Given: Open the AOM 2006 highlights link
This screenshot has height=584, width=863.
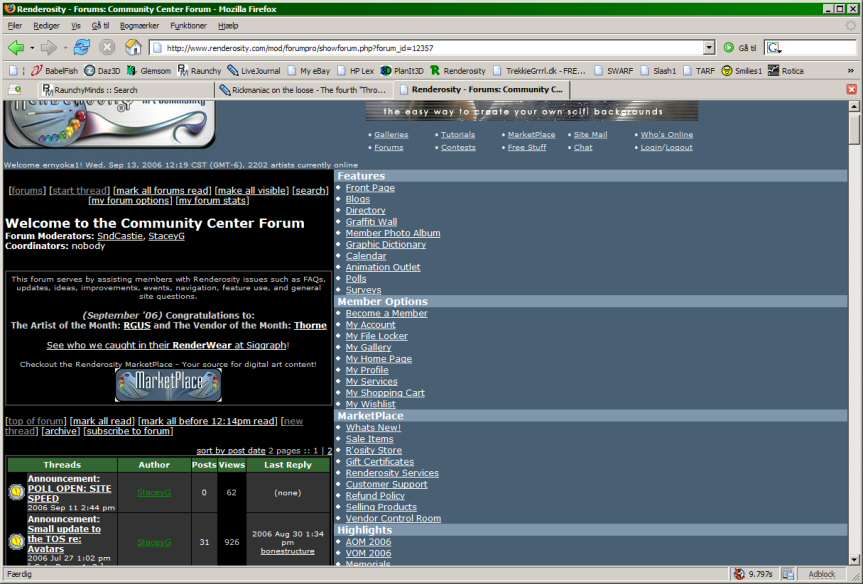Looking at the screenshot, I should tap(368, 542).
